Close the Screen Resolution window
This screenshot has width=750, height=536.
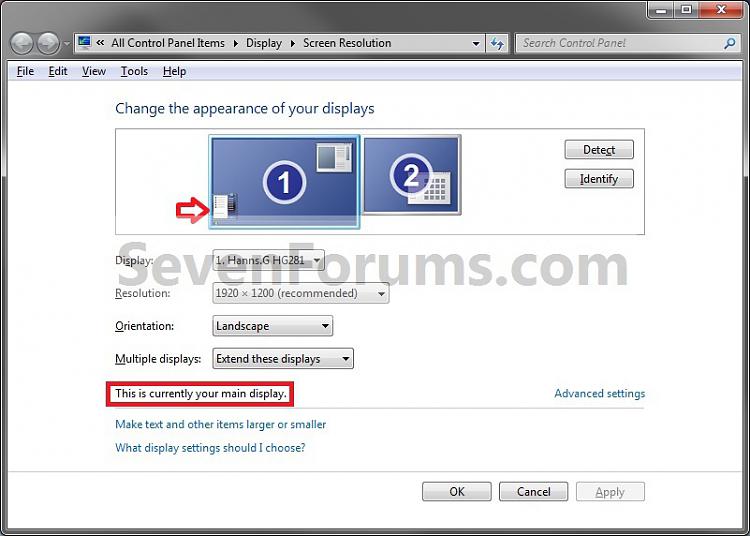point(722,9)
